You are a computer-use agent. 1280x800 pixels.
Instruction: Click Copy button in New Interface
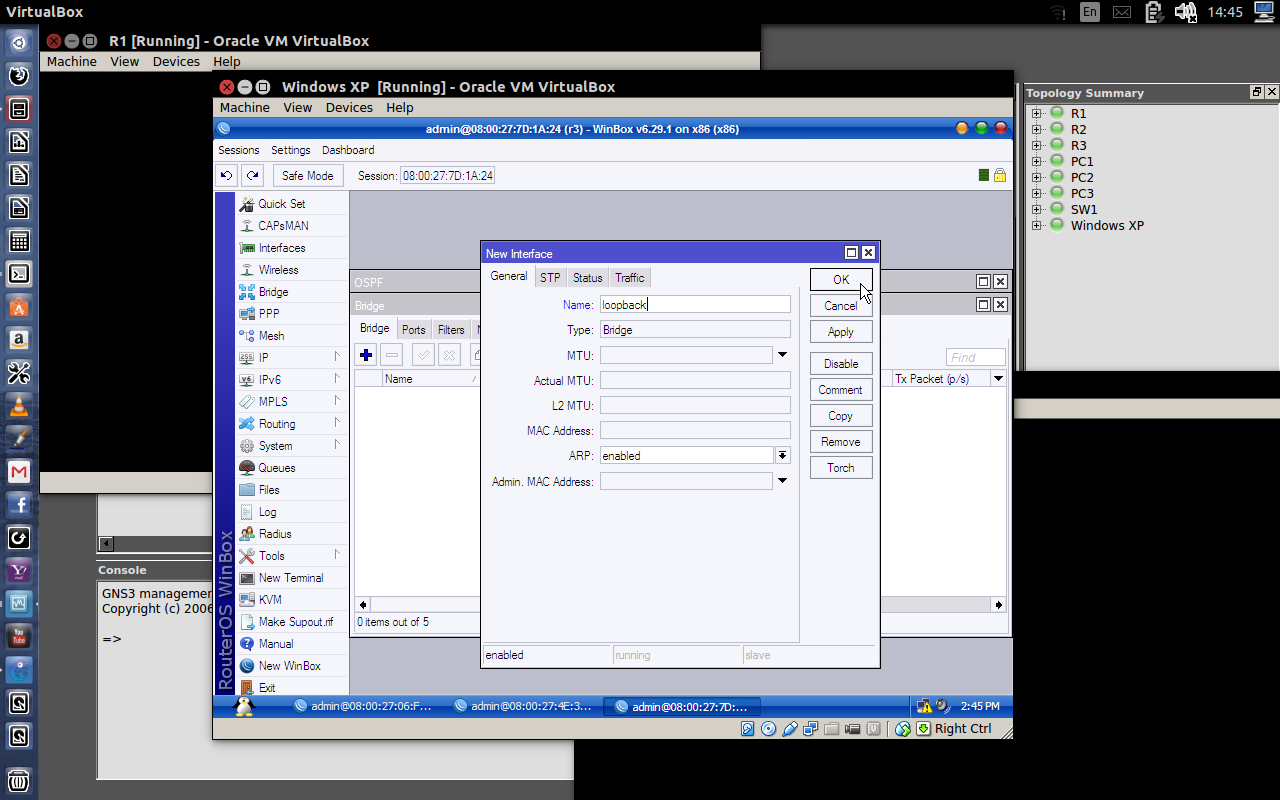(x=841, y=415)
